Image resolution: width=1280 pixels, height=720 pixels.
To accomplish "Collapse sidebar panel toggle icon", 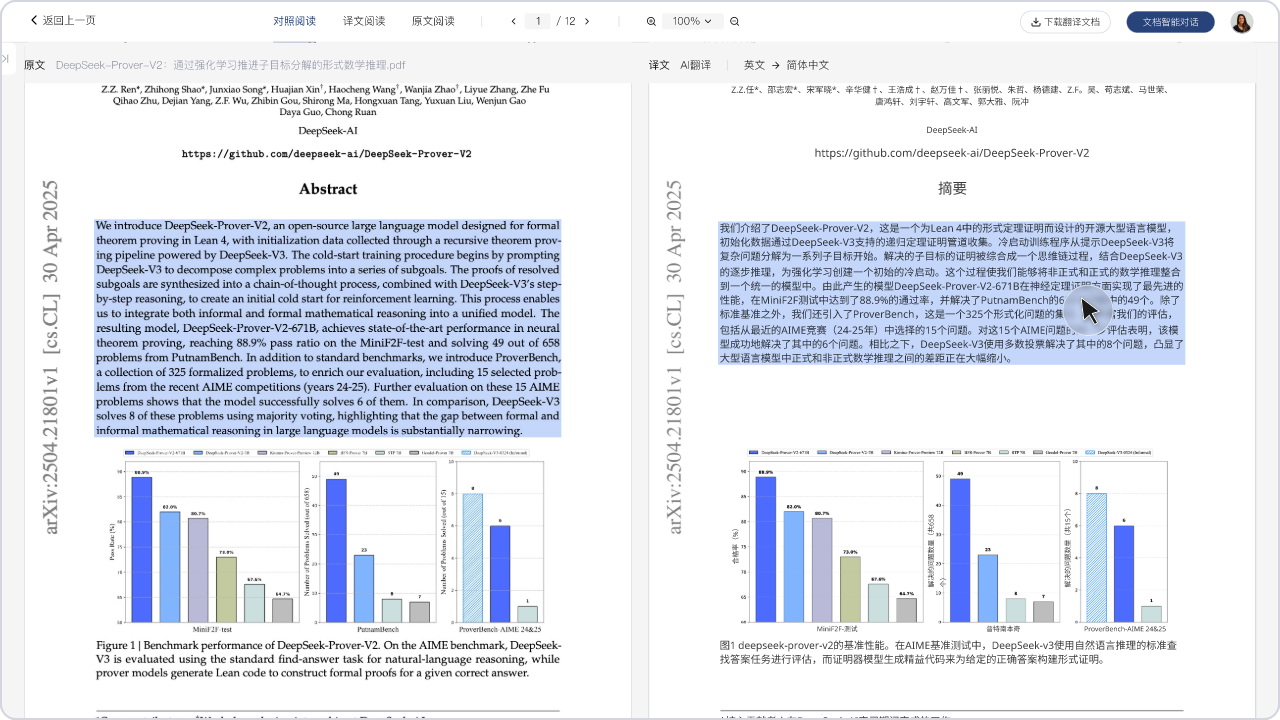I will tap(5, 59).
